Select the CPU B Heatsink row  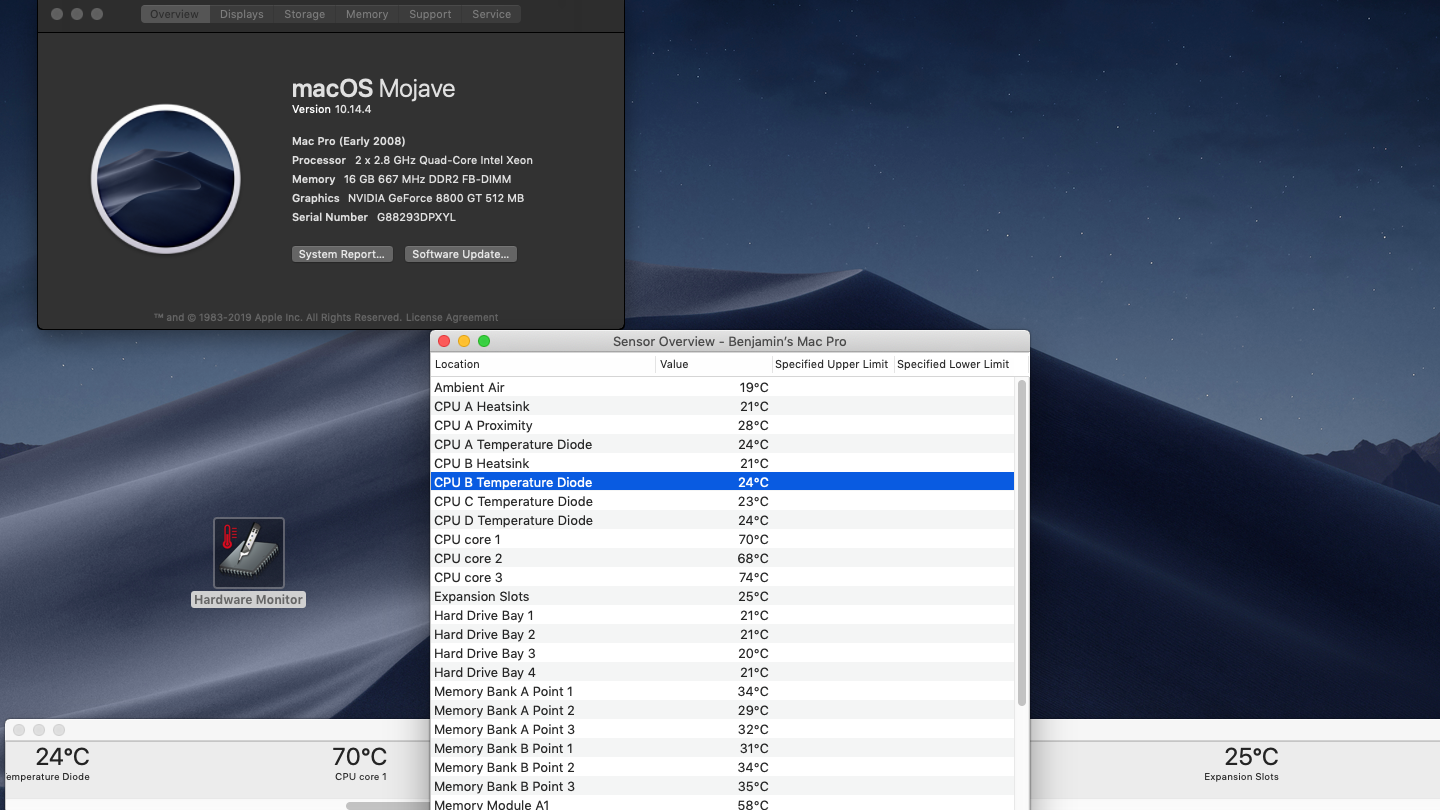[x=722, y=463]
